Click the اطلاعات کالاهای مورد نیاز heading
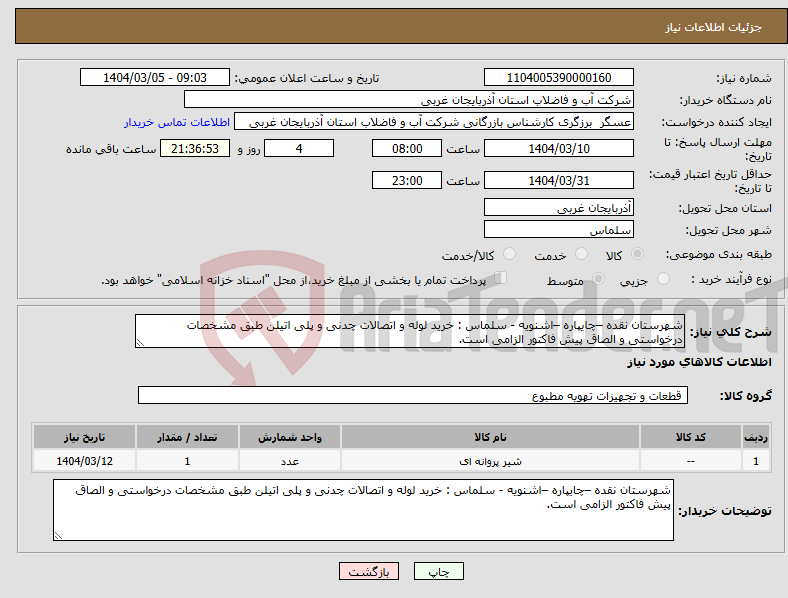Viewport: 788px width, 598px height. click(x=699, y=362)
